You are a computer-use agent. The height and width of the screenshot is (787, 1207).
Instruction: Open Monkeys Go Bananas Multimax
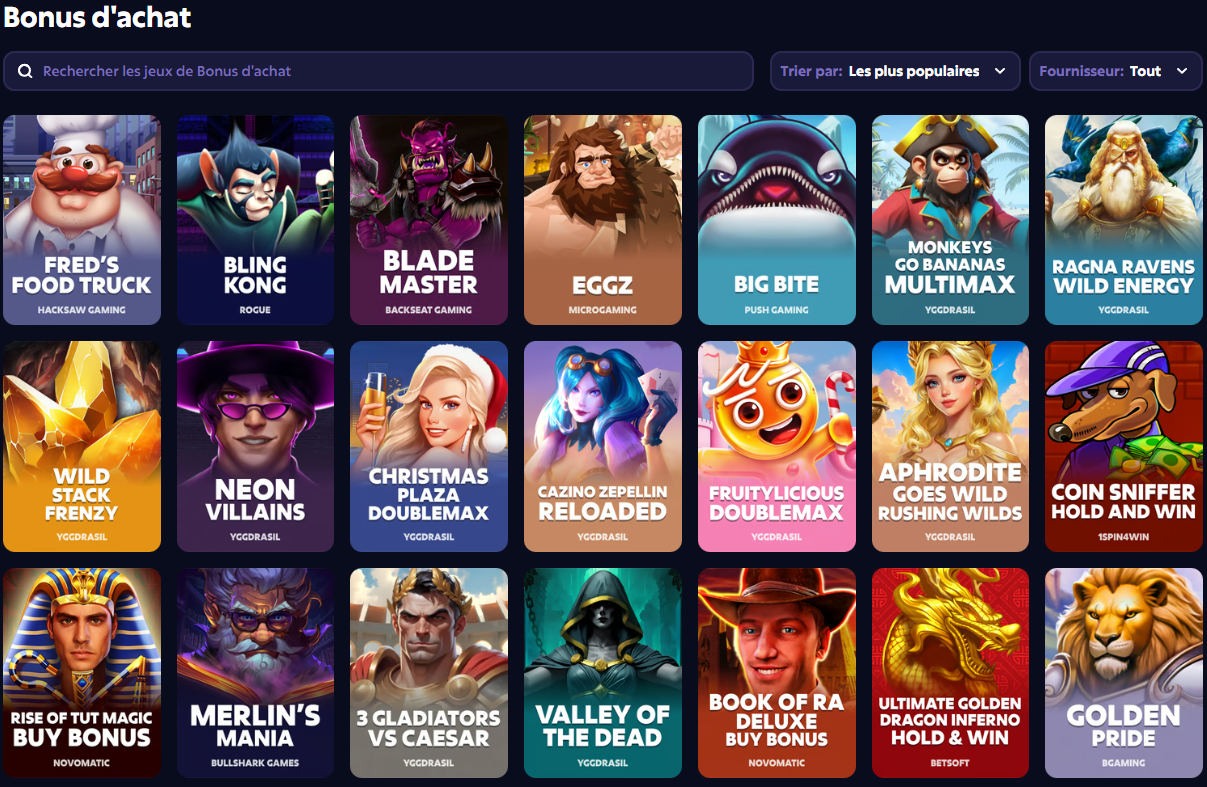tap(950, 220)
